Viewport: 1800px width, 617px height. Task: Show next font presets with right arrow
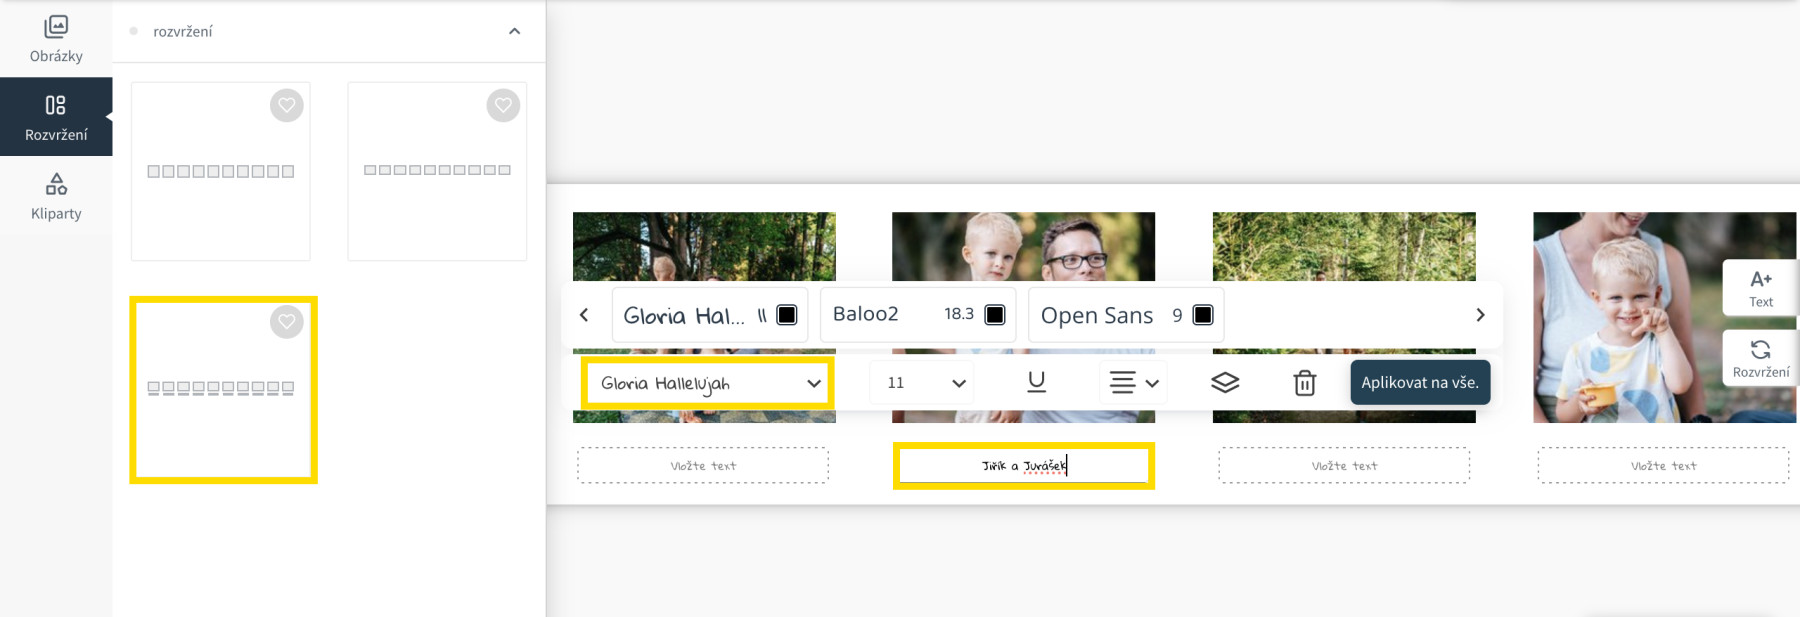1480,315
